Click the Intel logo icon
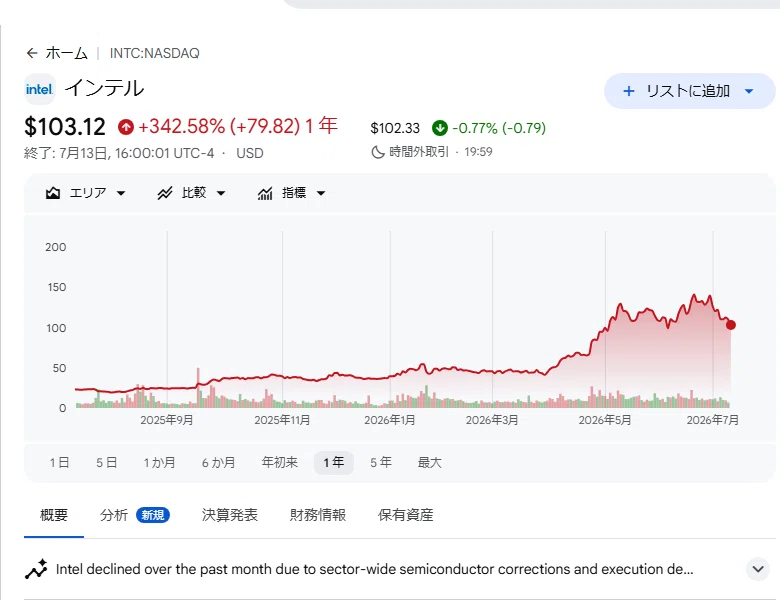This screenshot has width=780, height=600. pos(40,89)
